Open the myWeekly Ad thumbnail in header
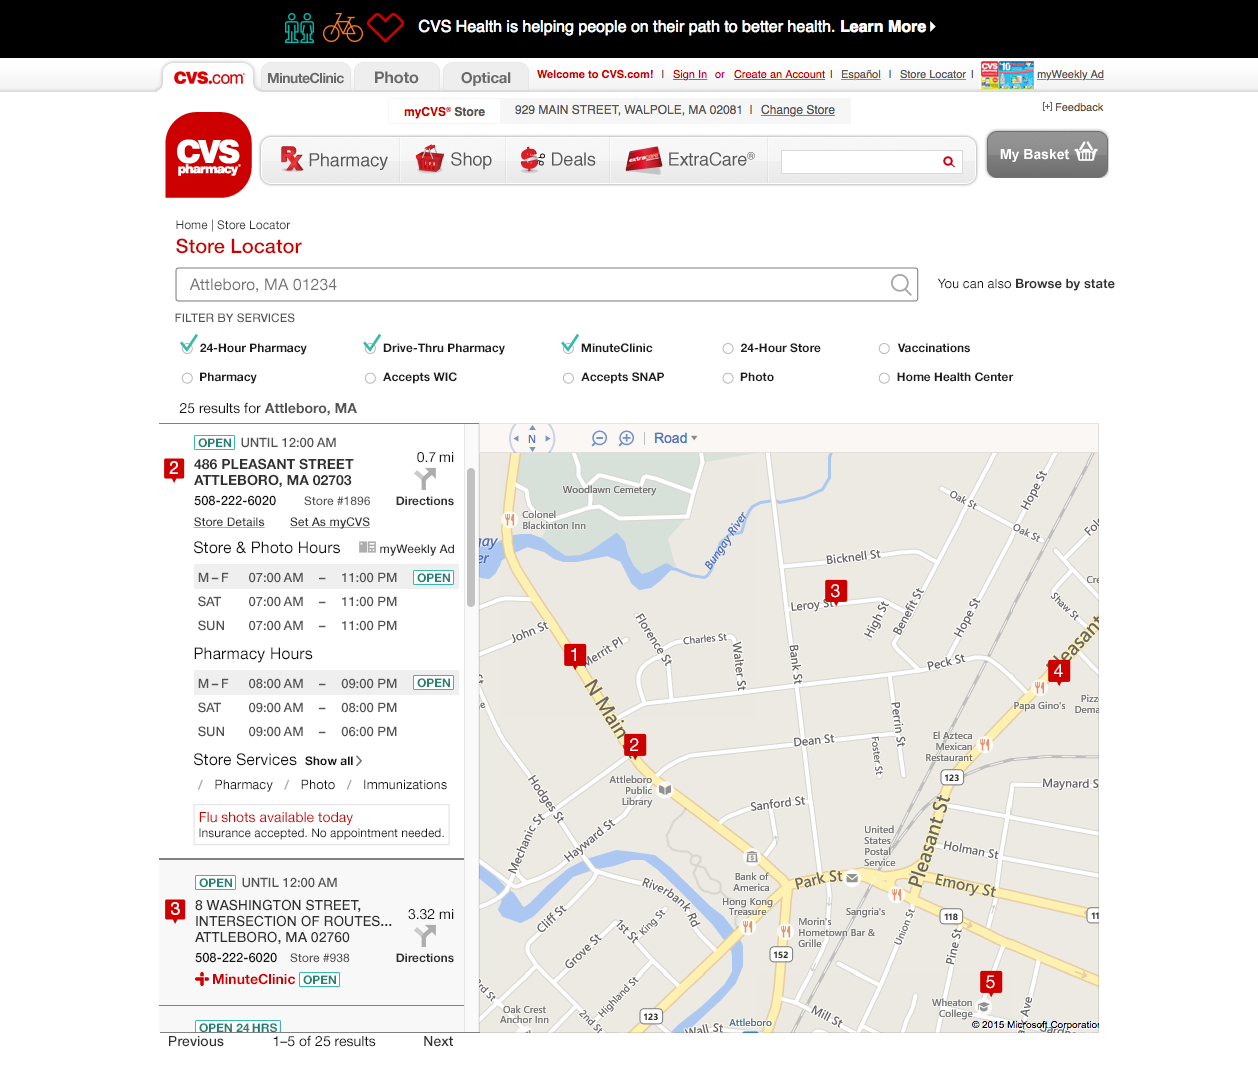Image resolution: width=1258 pixels, height=1074 pixels. 1007,75
